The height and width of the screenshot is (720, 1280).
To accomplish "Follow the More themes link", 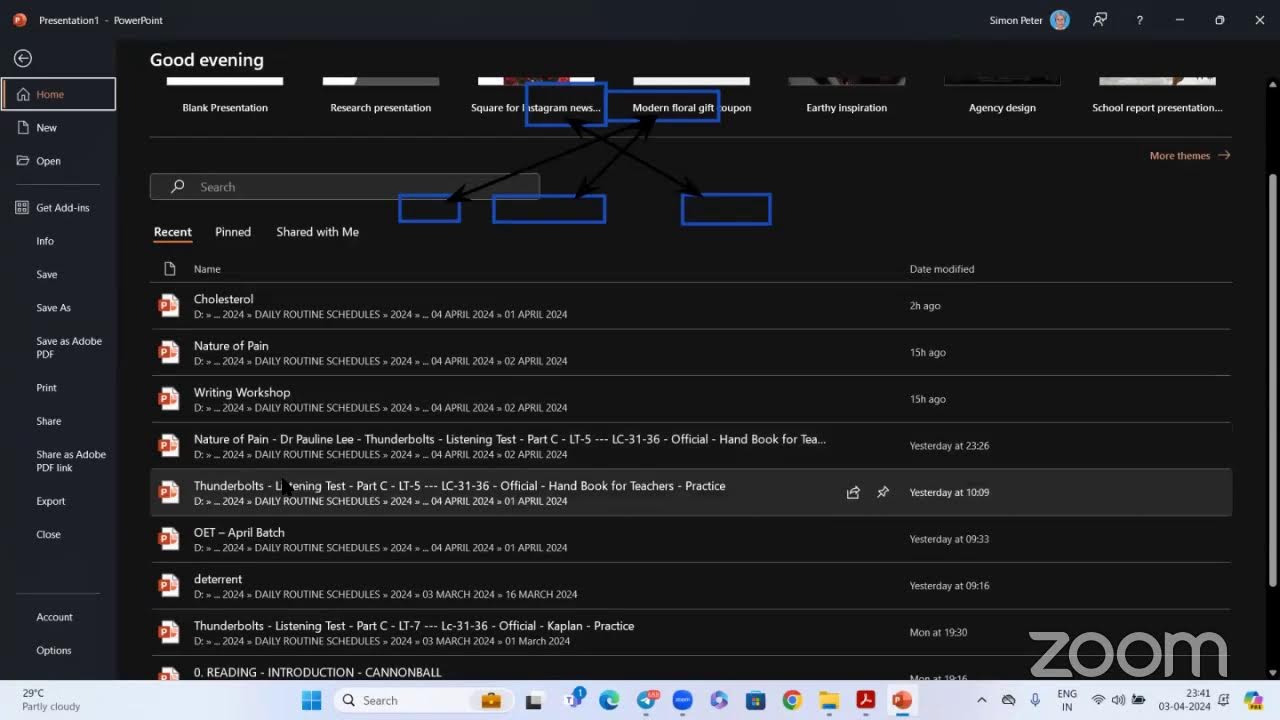I will pyautogui.click(x=1190, y=156).
